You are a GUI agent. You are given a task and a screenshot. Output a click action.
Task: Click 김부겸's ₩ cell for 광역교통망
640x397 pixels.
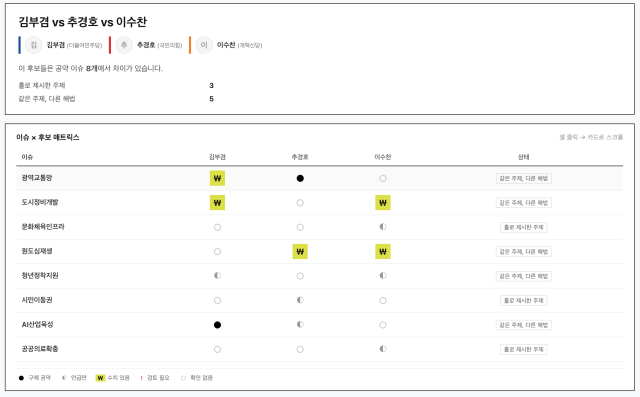pos(217,178)
